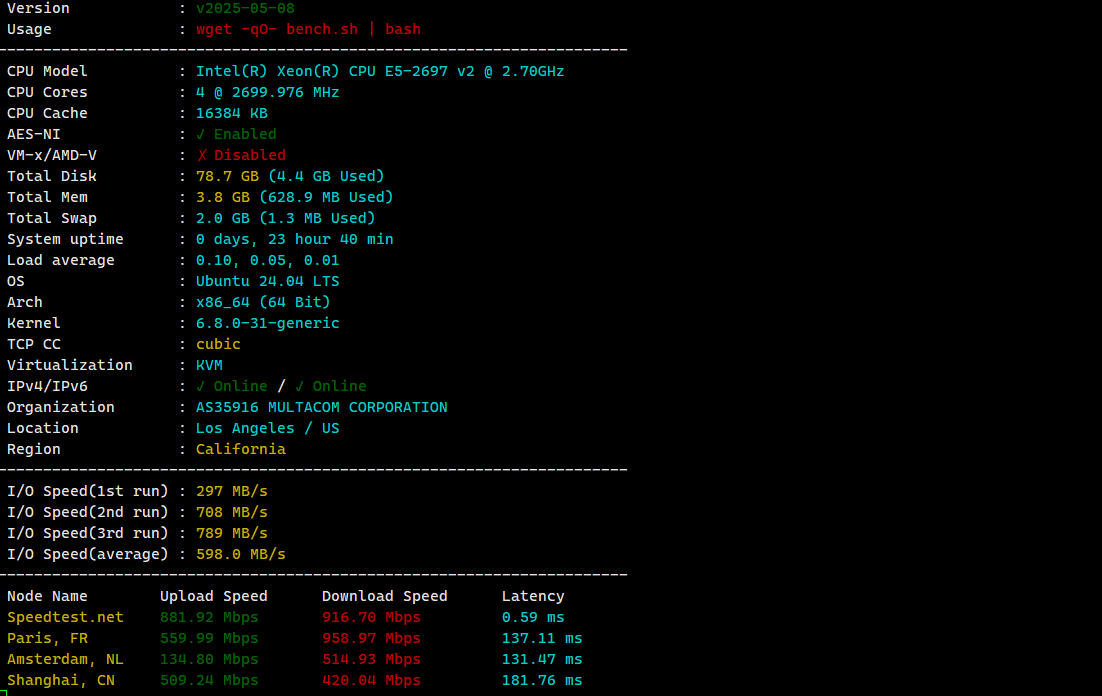Click the Intel Xeon CPU model value
The image size is (1102, 696).
[380, 71]
